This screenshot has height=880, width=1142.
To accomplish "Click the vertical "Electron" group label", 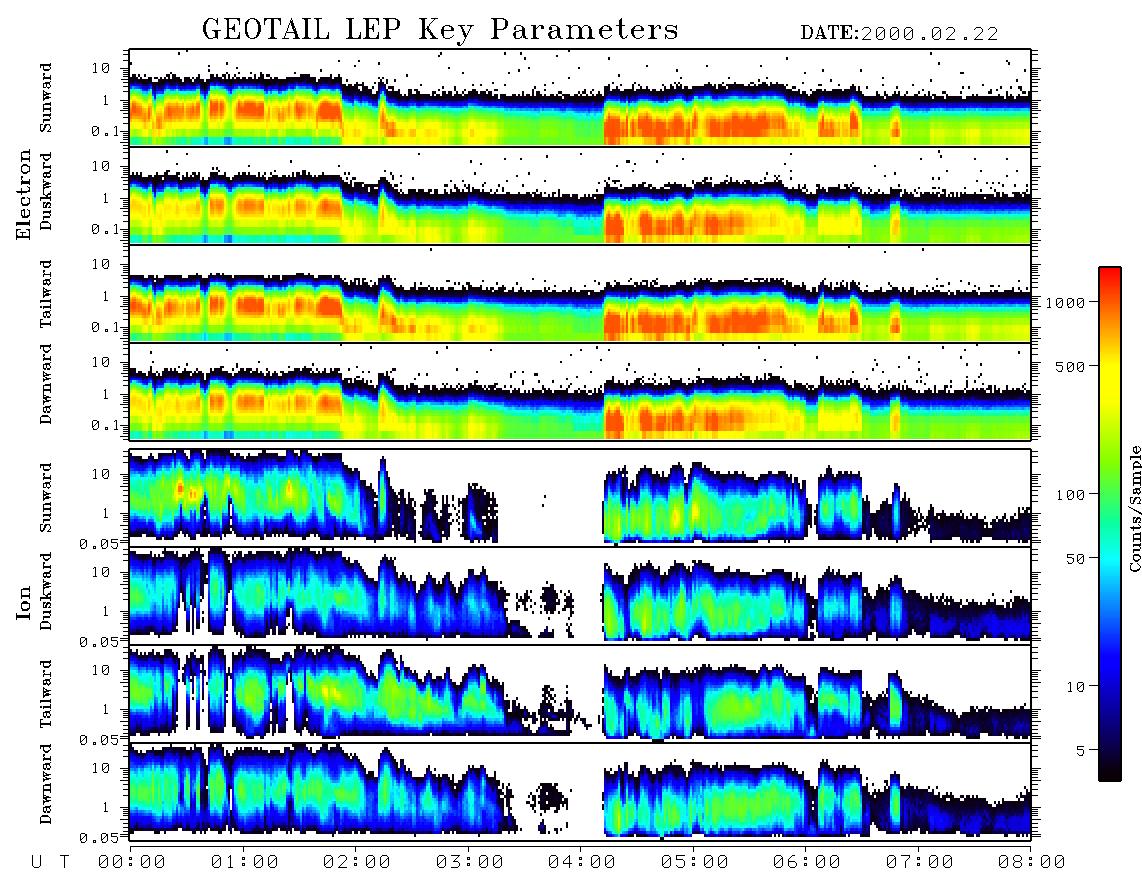I will tap(24, 194).
